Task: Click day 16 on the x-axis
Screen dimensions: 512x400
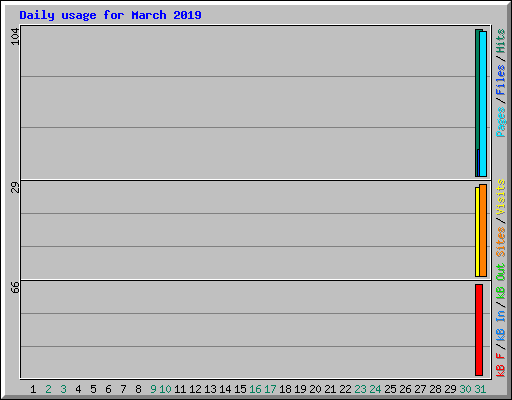Action: [x=255, y=389]
